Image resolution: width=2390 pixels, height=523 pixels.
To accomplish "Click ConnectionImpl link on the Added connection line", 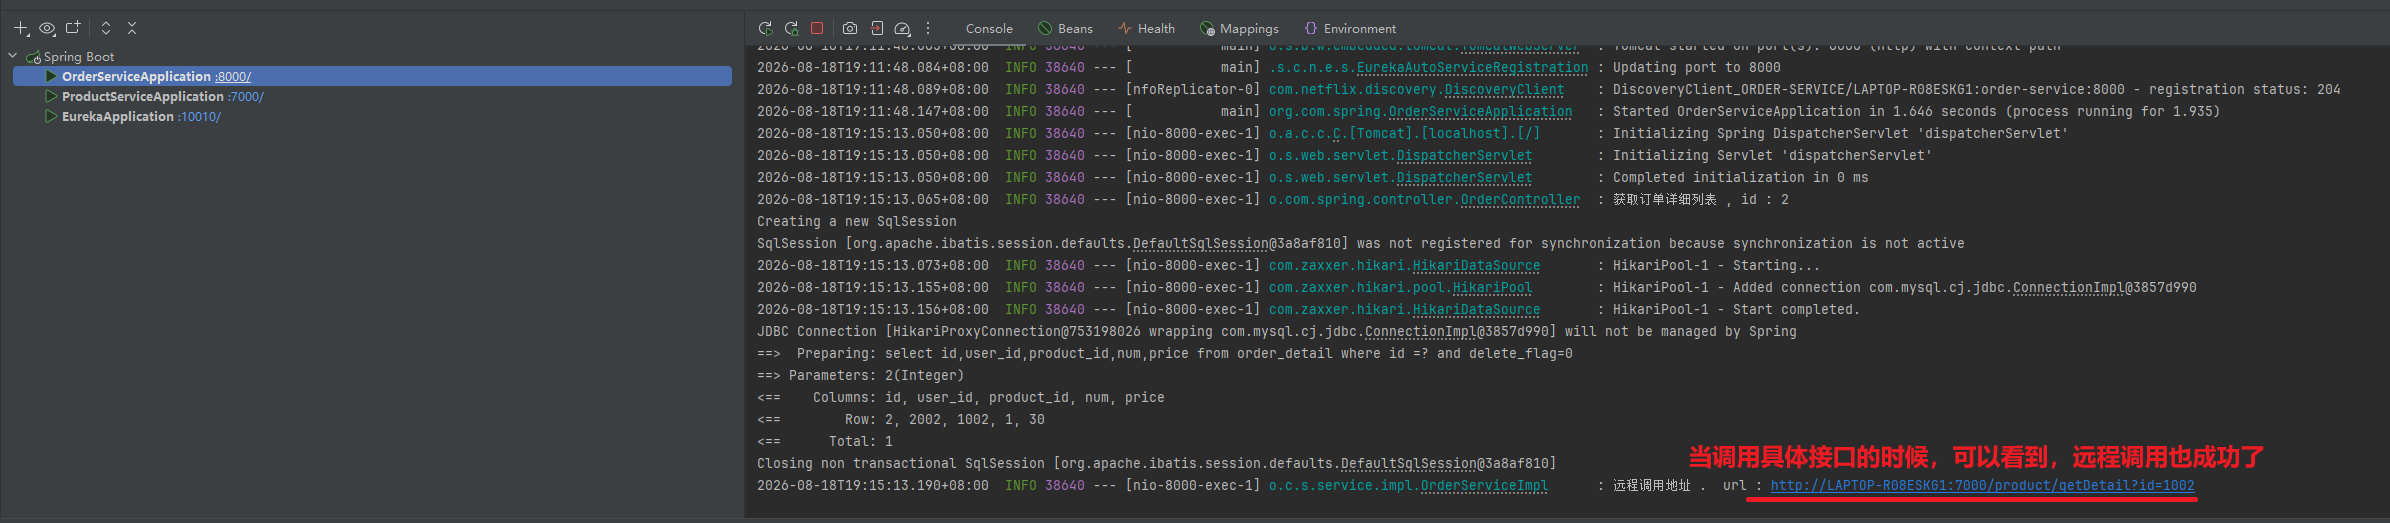I will click(2068, 288).
